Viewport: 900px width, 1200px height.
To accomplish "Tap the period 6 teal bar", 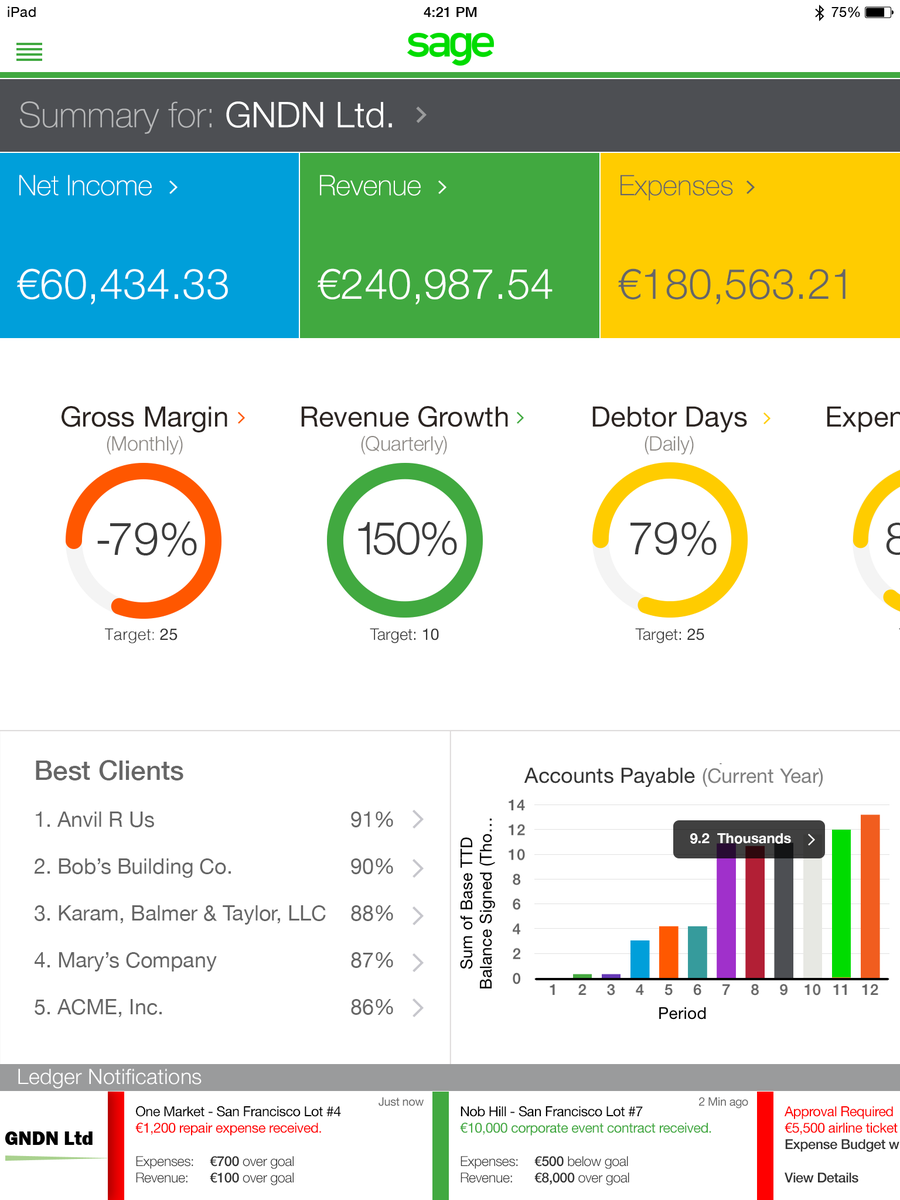I will point(697,952).
